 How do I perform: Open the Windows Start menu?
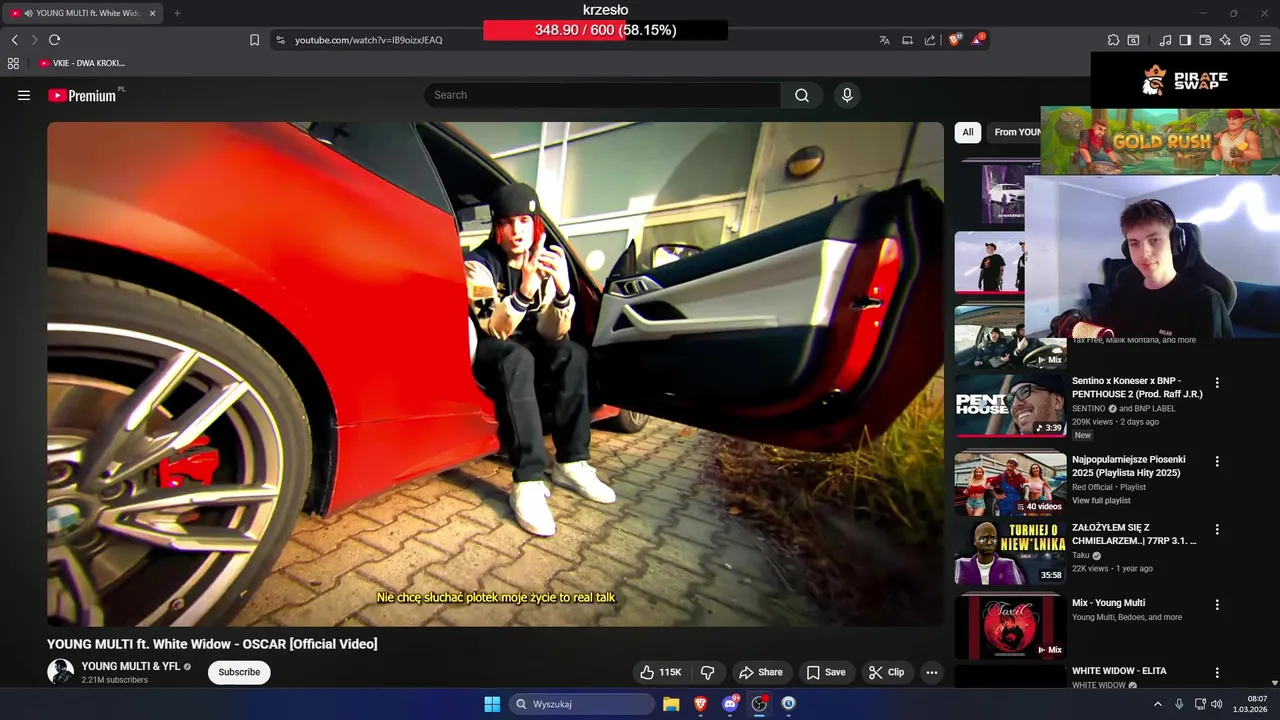point(492,704)
